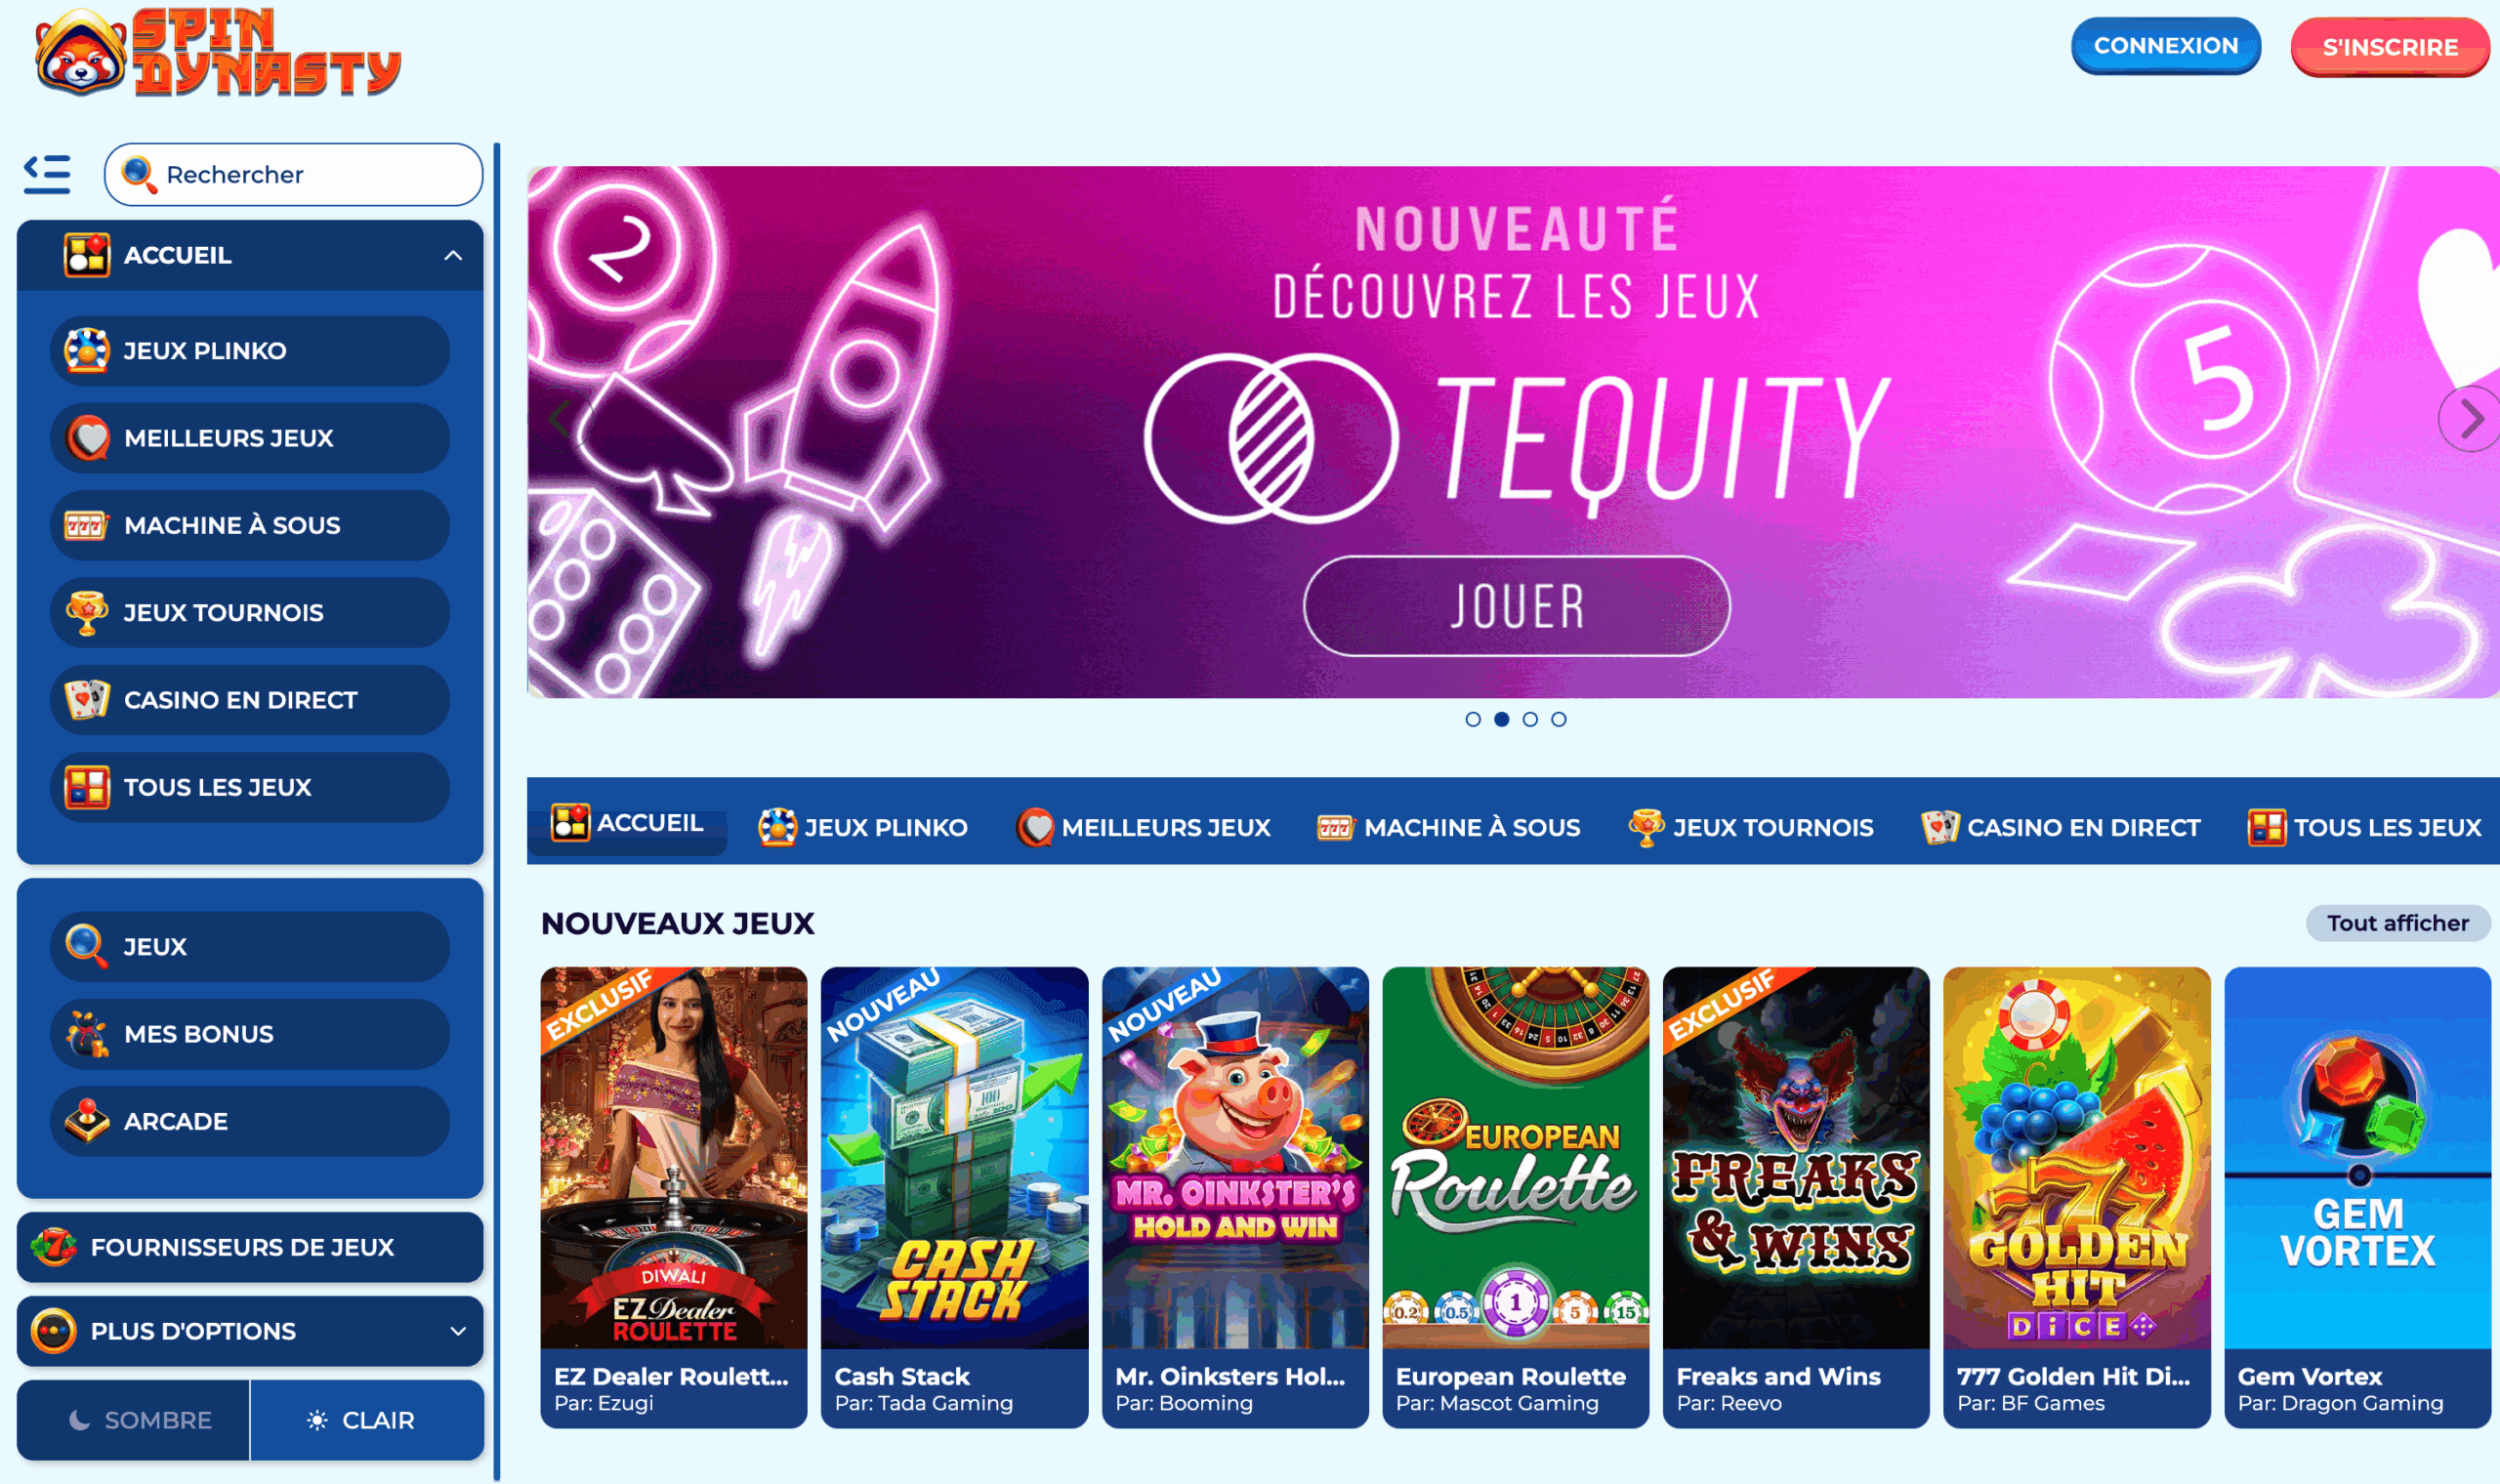Open Mes Bonus in the sidebar
The height and width of the screenshot is (1484, 2500).
tap(250, 1034)
